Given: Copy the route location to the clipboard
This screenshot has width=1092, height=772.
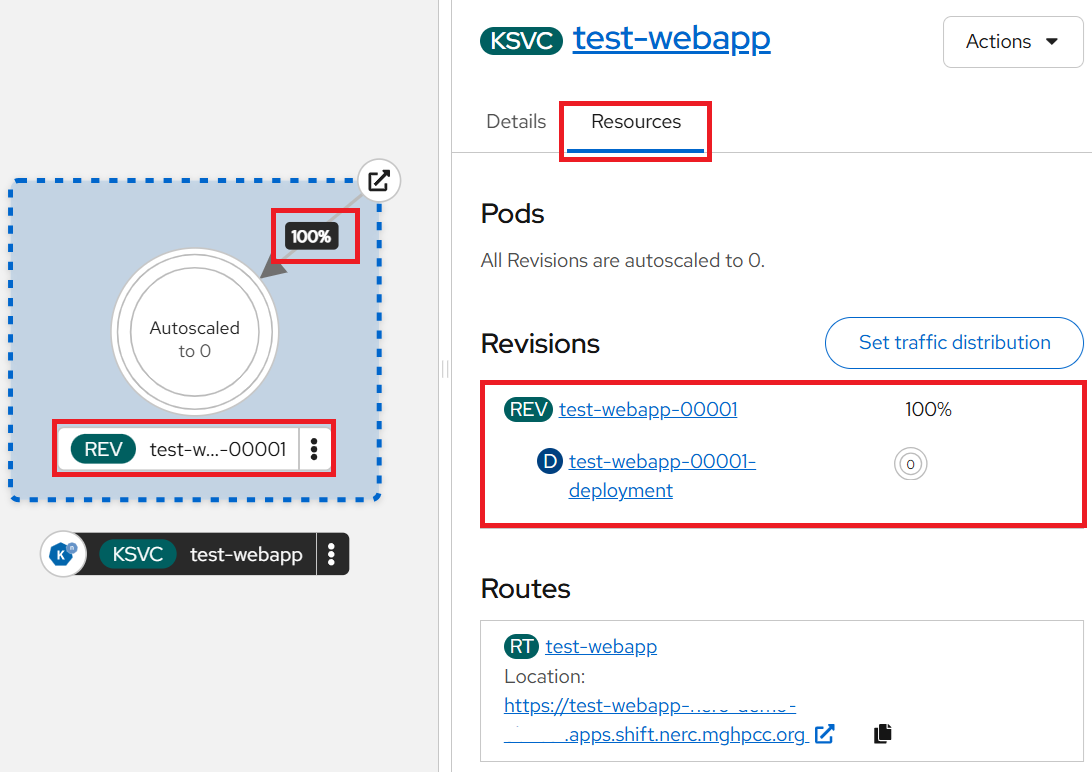Looking at the screenshot, I should [882, 734].
